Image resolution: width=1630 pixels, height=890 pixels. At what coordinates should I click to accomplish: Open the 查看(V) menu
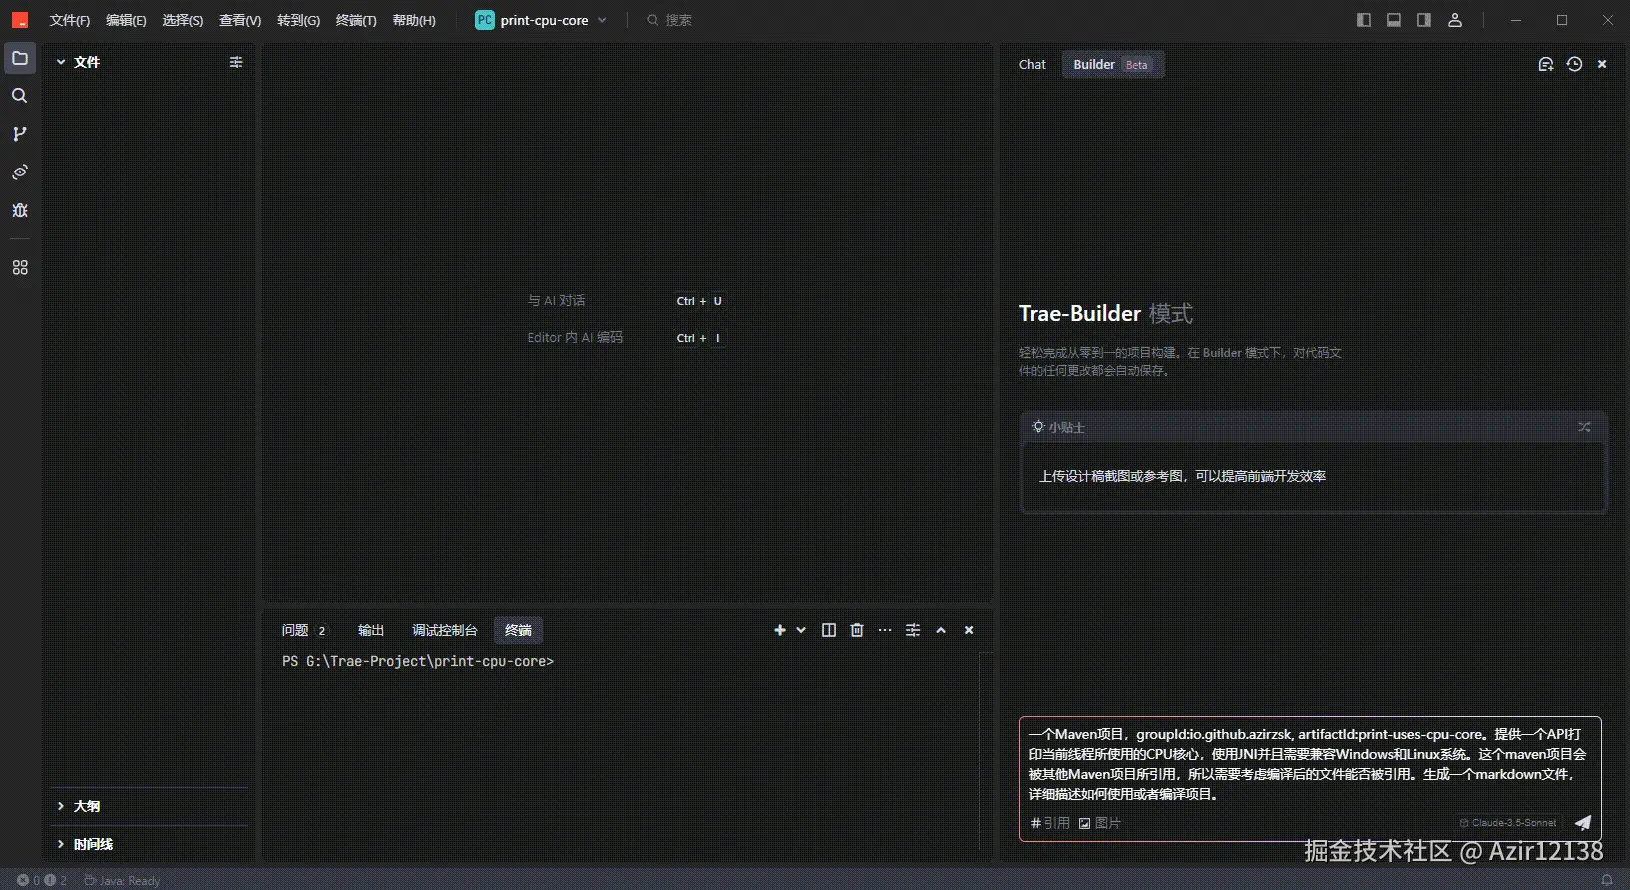240,20
